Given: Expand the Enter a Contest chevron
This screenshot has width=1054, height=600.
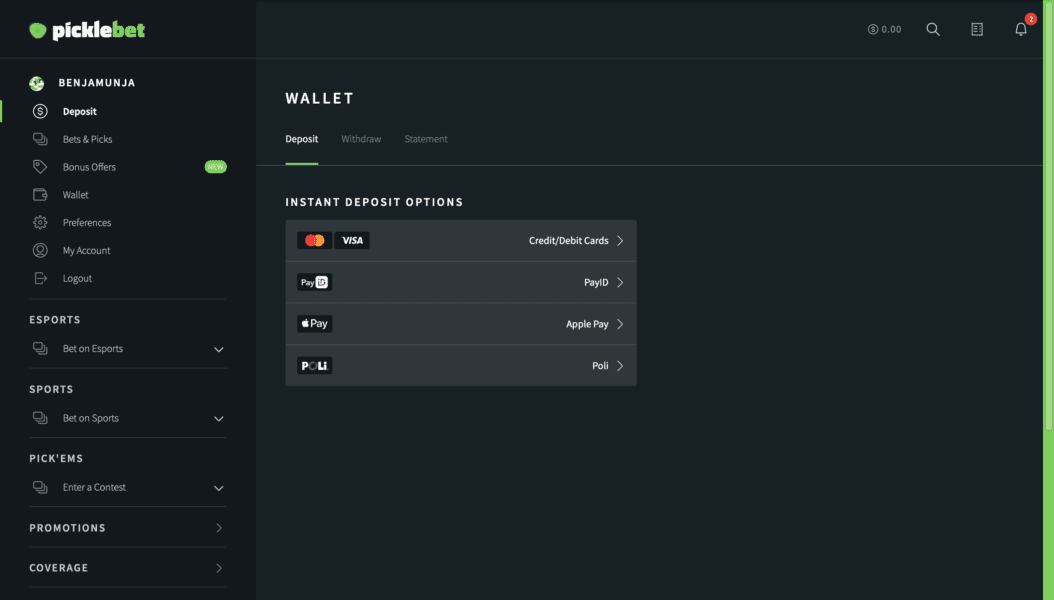Looking at the screenshot, I should click(x=219, y=488).
